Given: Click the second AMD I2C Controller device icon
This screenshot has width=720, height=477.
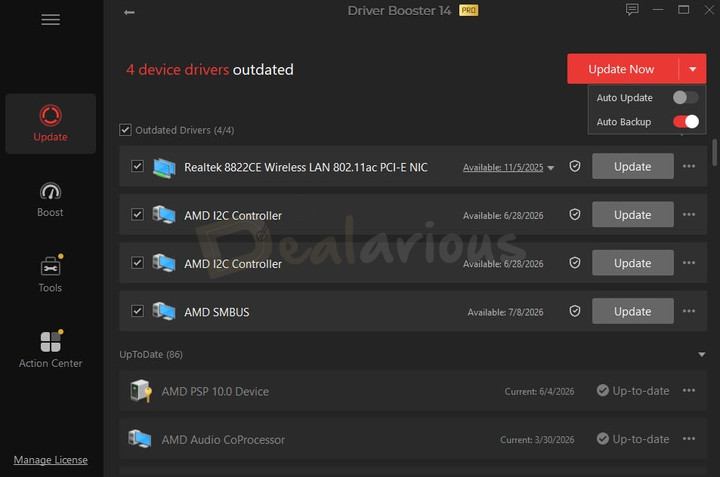Looking at the screenshot, I should [164, 263].
